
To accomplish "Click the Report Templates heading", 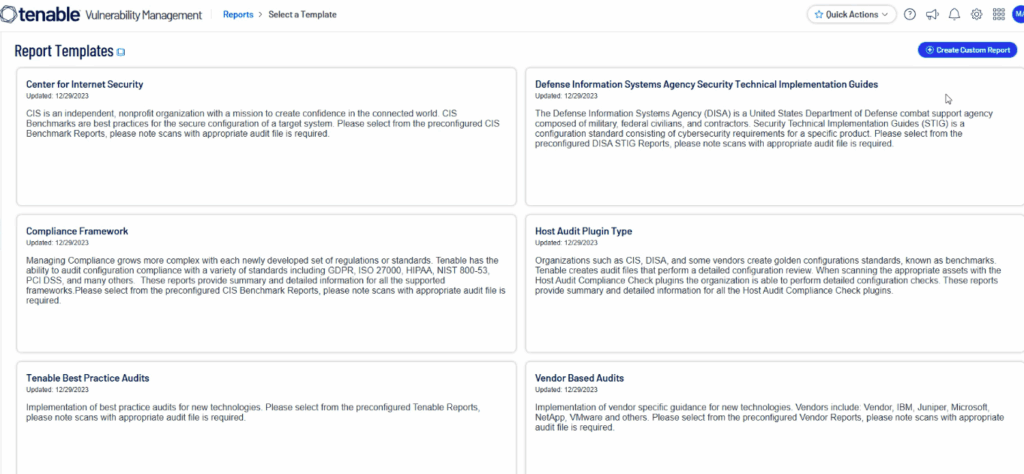I will 62,51.
